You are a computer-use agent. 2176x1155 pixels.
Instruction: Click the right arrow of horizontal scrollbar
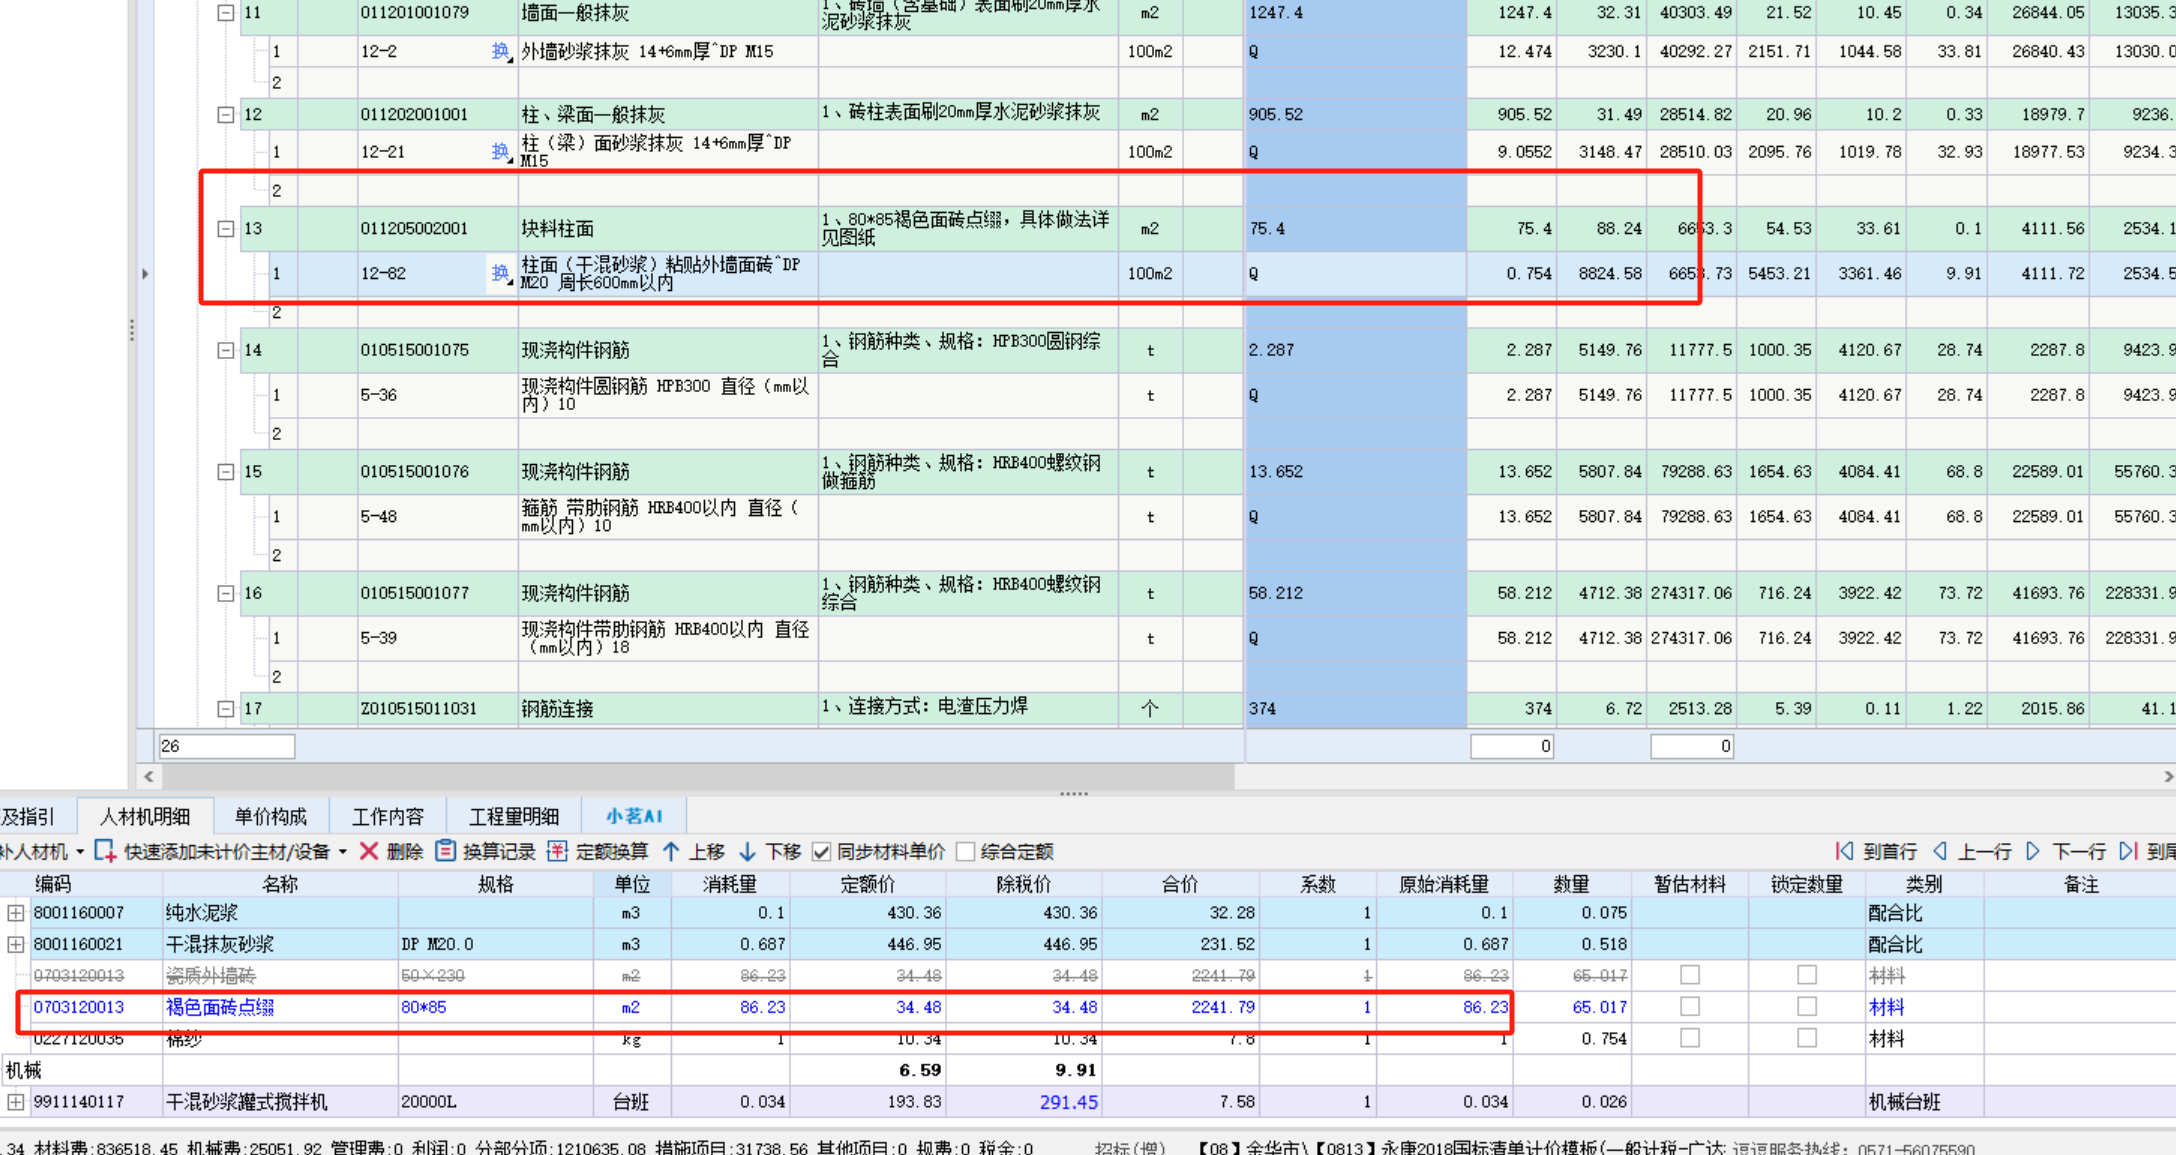click(2167, 776)
